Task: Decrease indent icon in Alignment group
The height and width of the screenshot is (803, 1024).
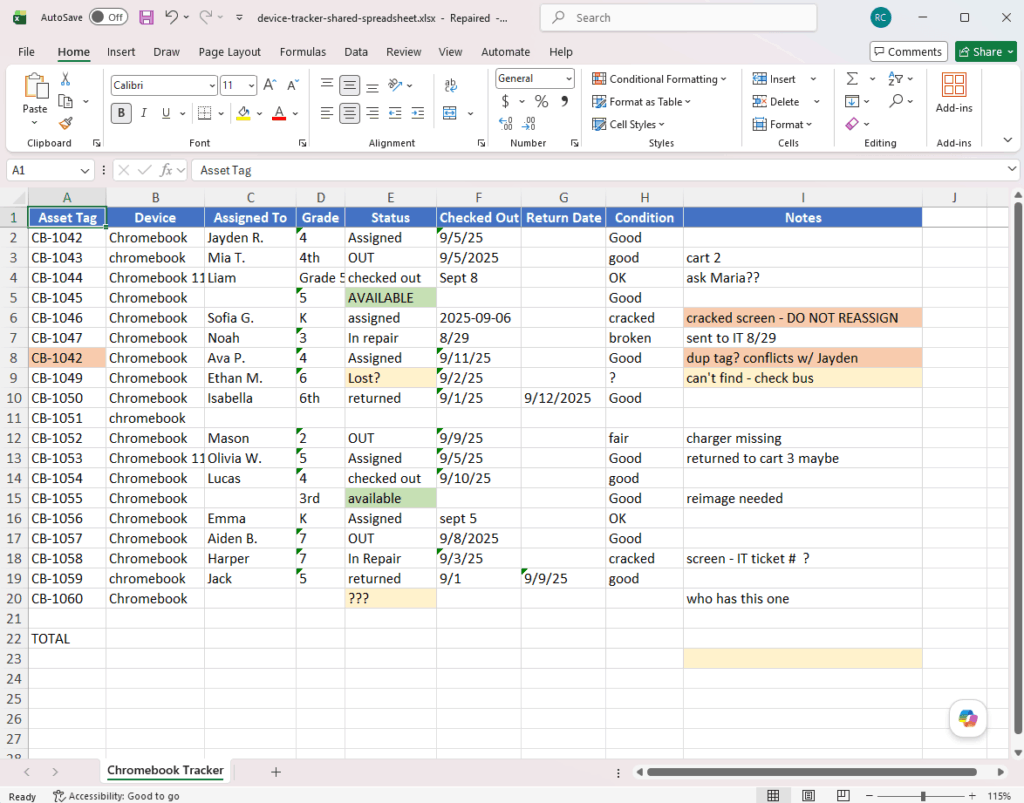Action: [x=395, y=113]
